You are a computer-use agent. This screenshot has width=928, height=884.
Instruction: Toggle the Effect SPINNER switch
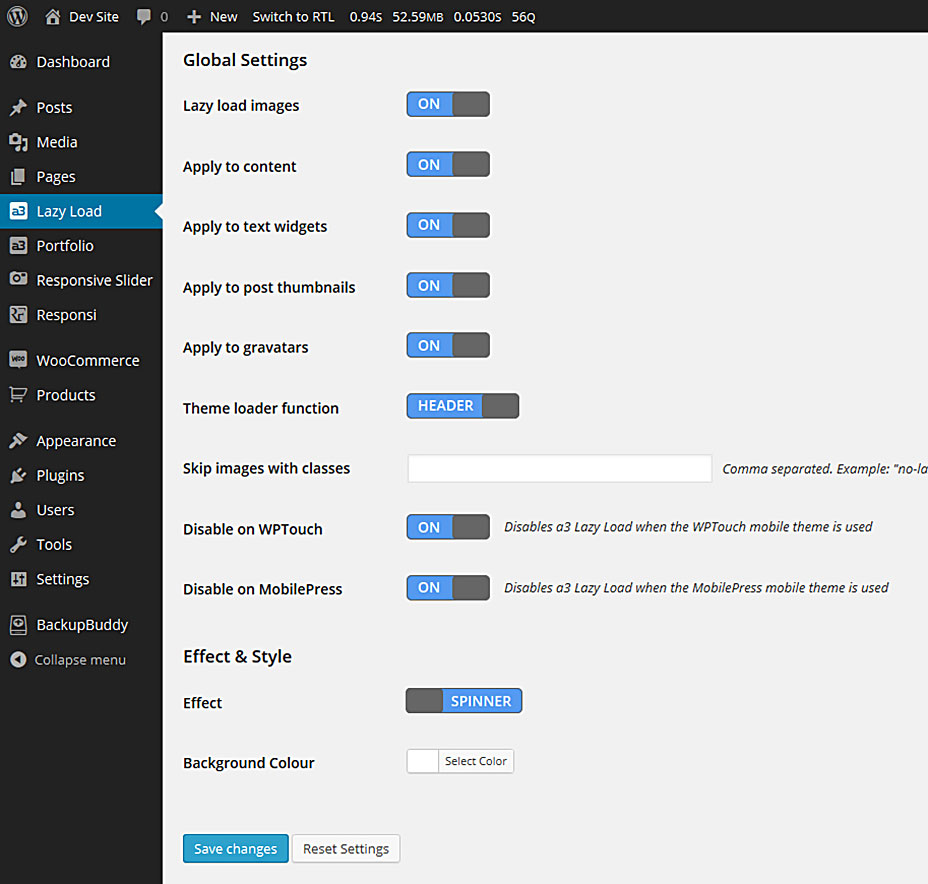point(464,701)
